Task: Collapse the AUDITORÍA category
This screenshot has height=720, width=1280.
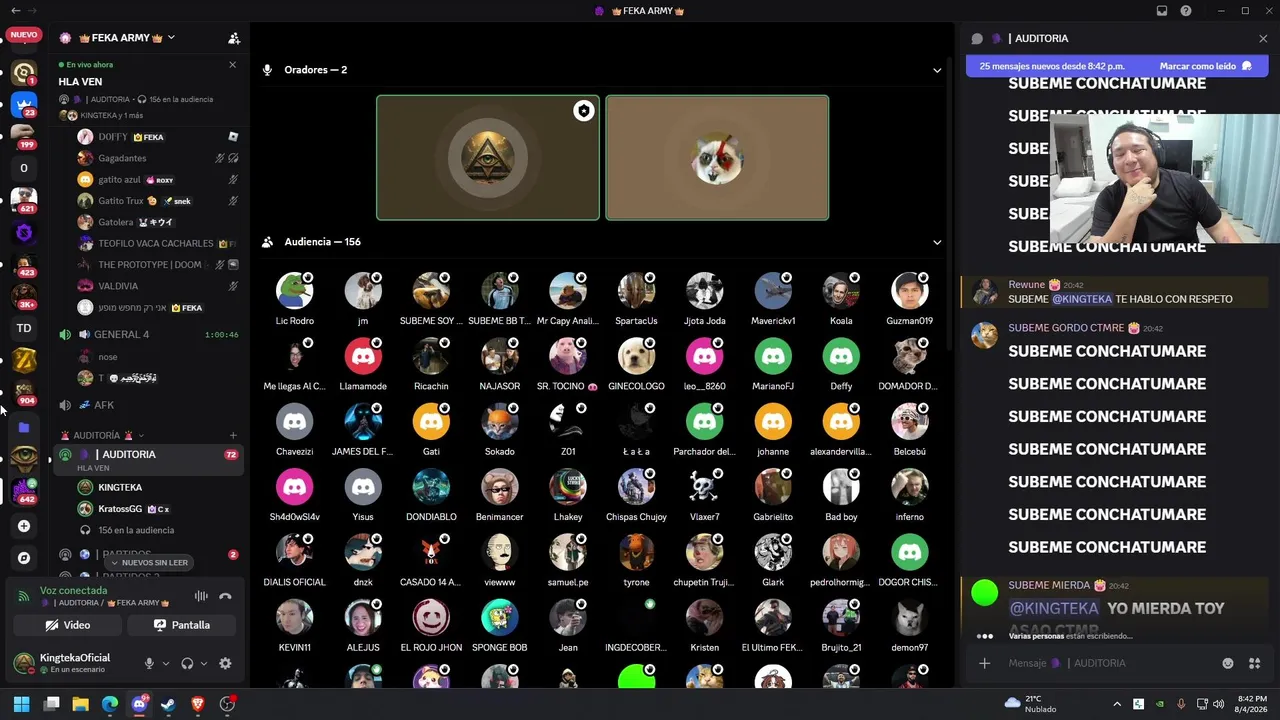Action: point(104,435)
